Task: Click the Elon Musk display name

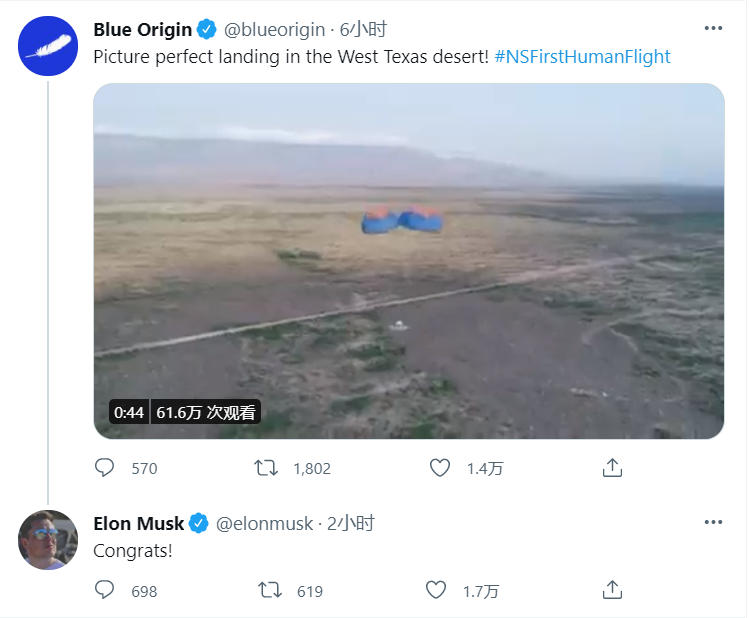Action: coord(139,523)
